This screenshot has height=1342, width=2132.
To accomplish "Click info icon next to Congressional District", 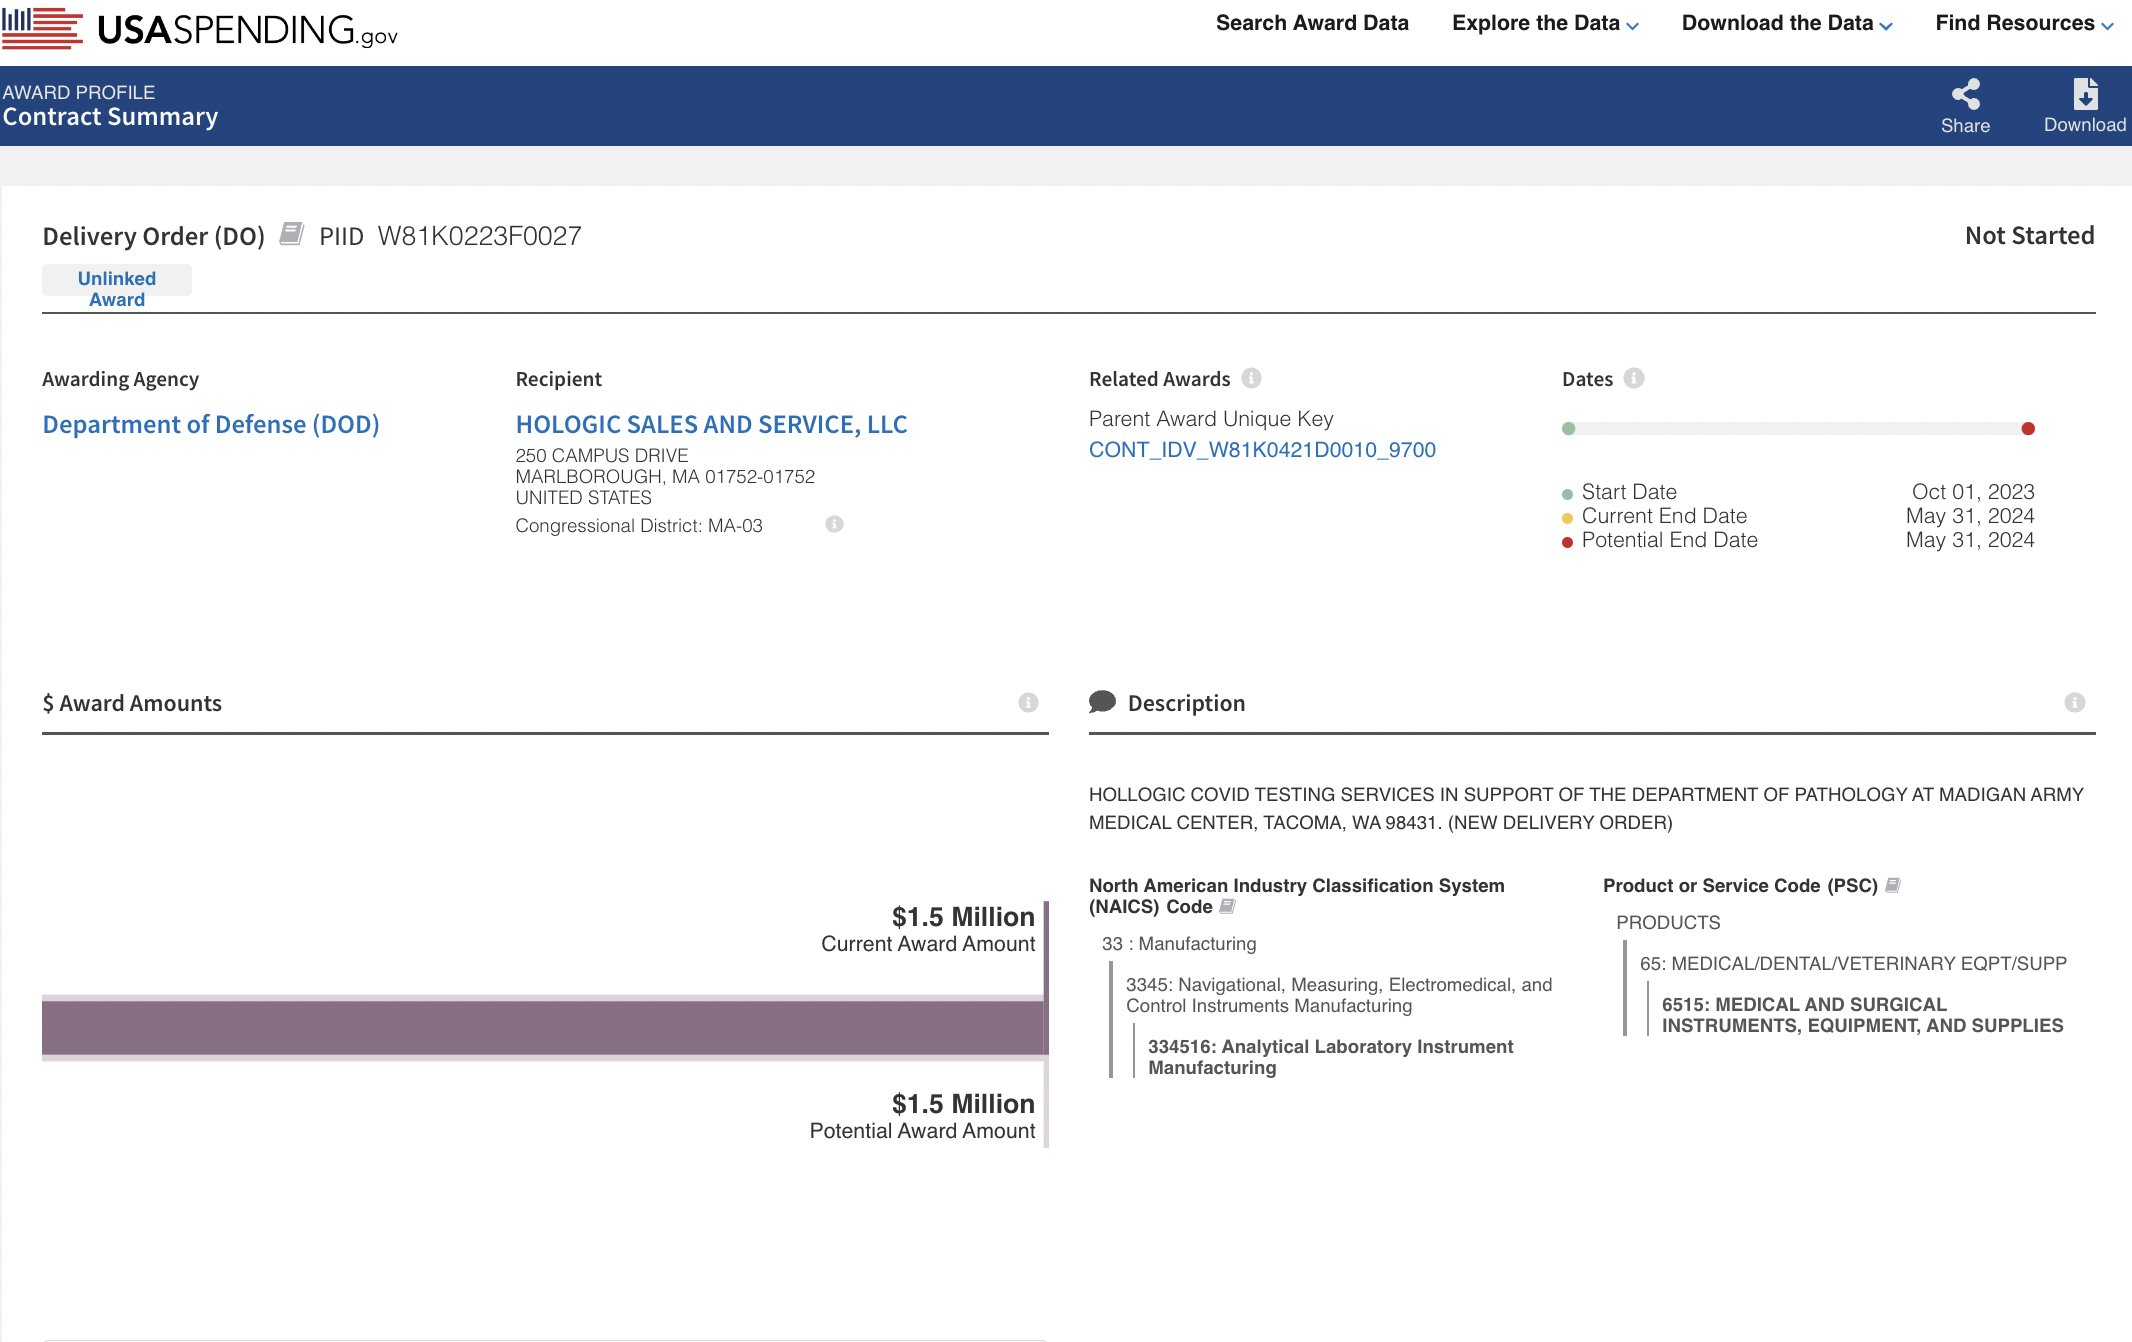I will 834,524.
